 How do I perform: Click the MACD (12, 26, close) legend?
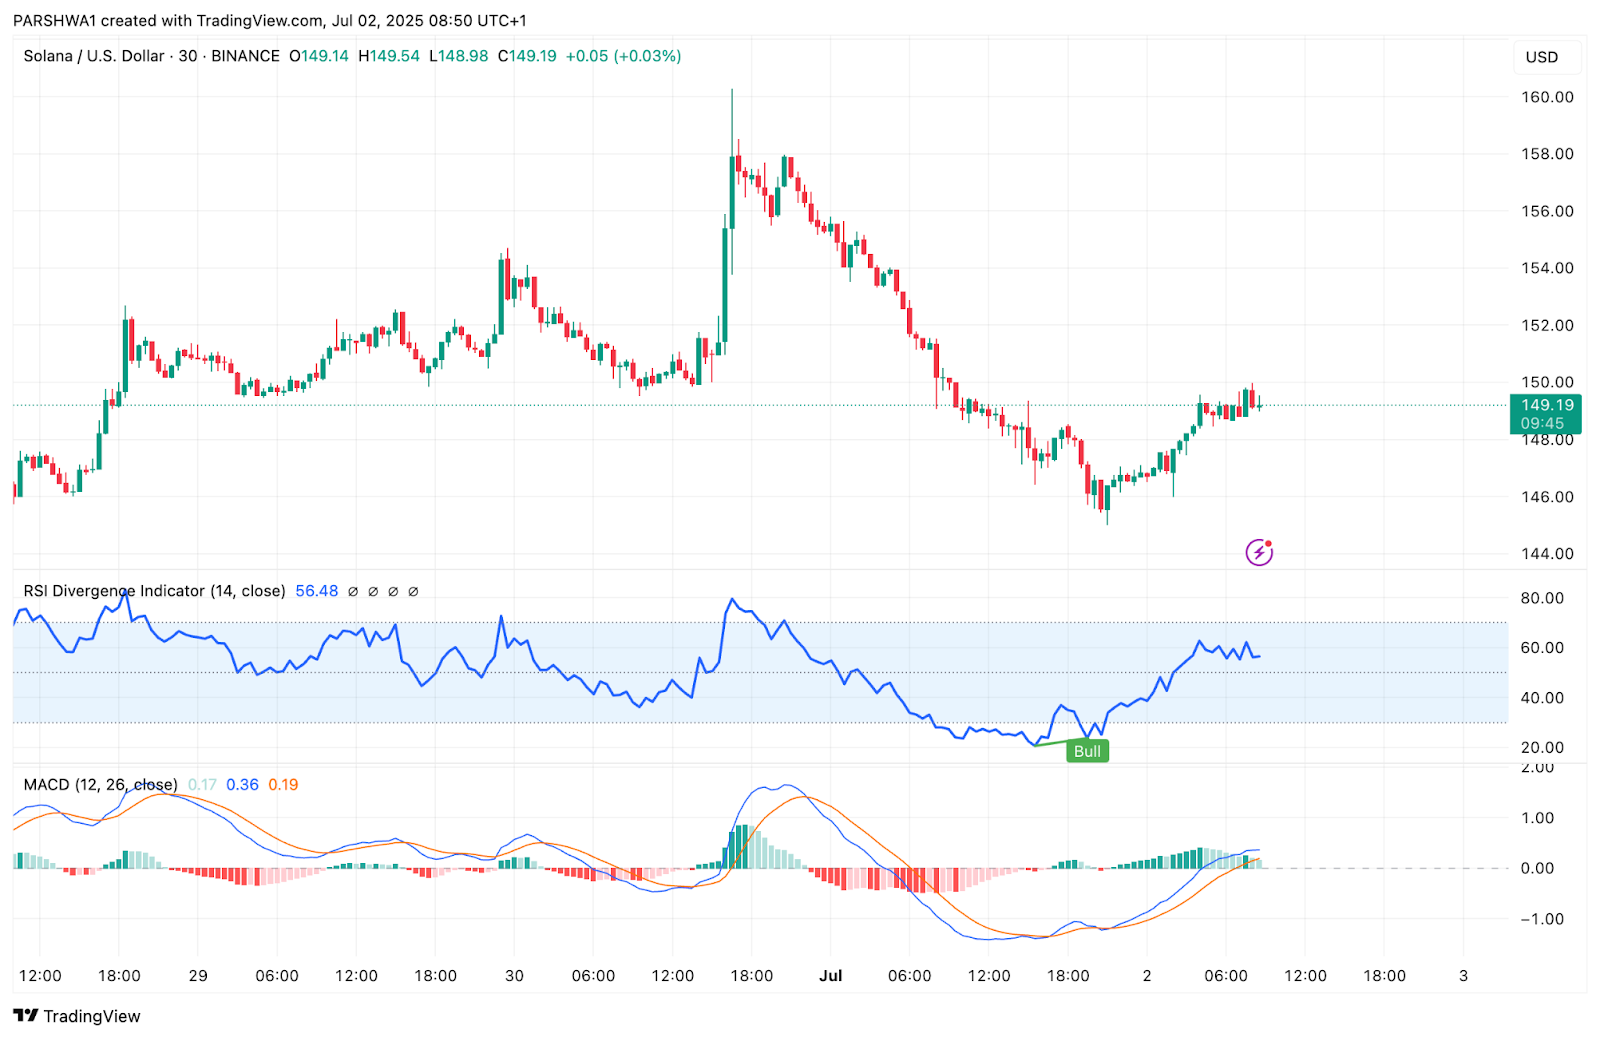point(100,784)
